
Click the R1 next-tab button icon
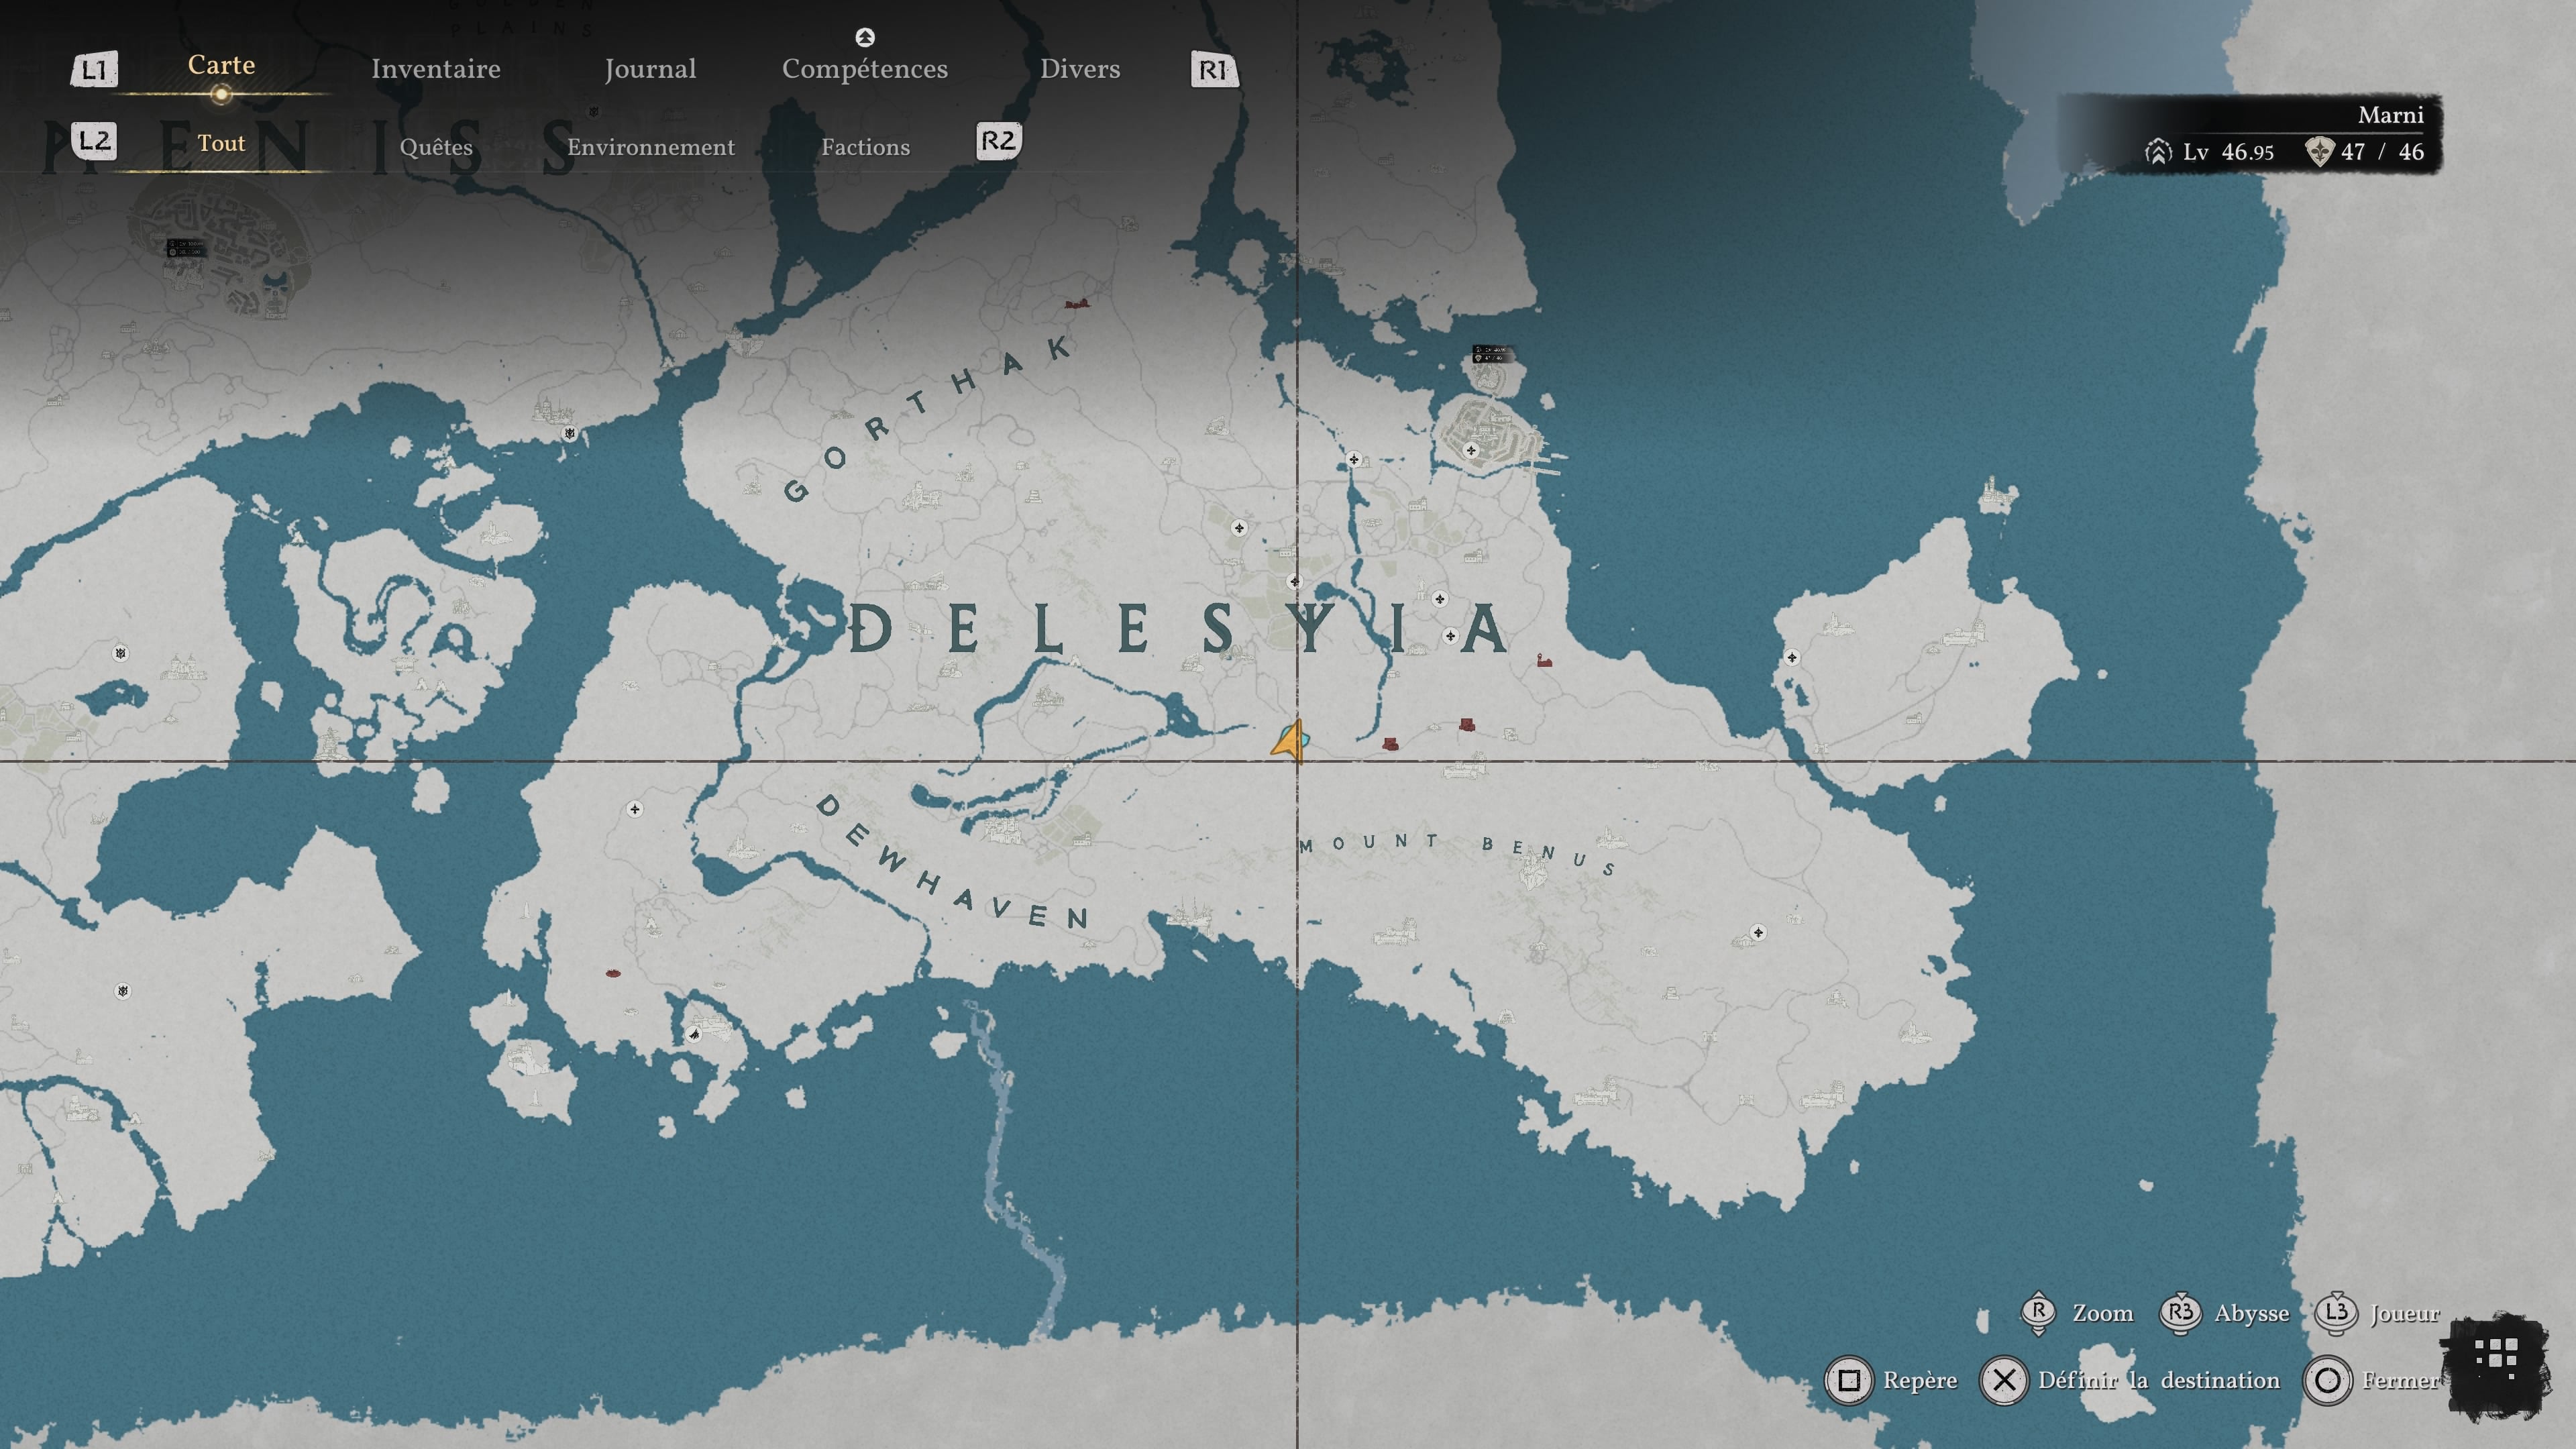[1214, 69]
